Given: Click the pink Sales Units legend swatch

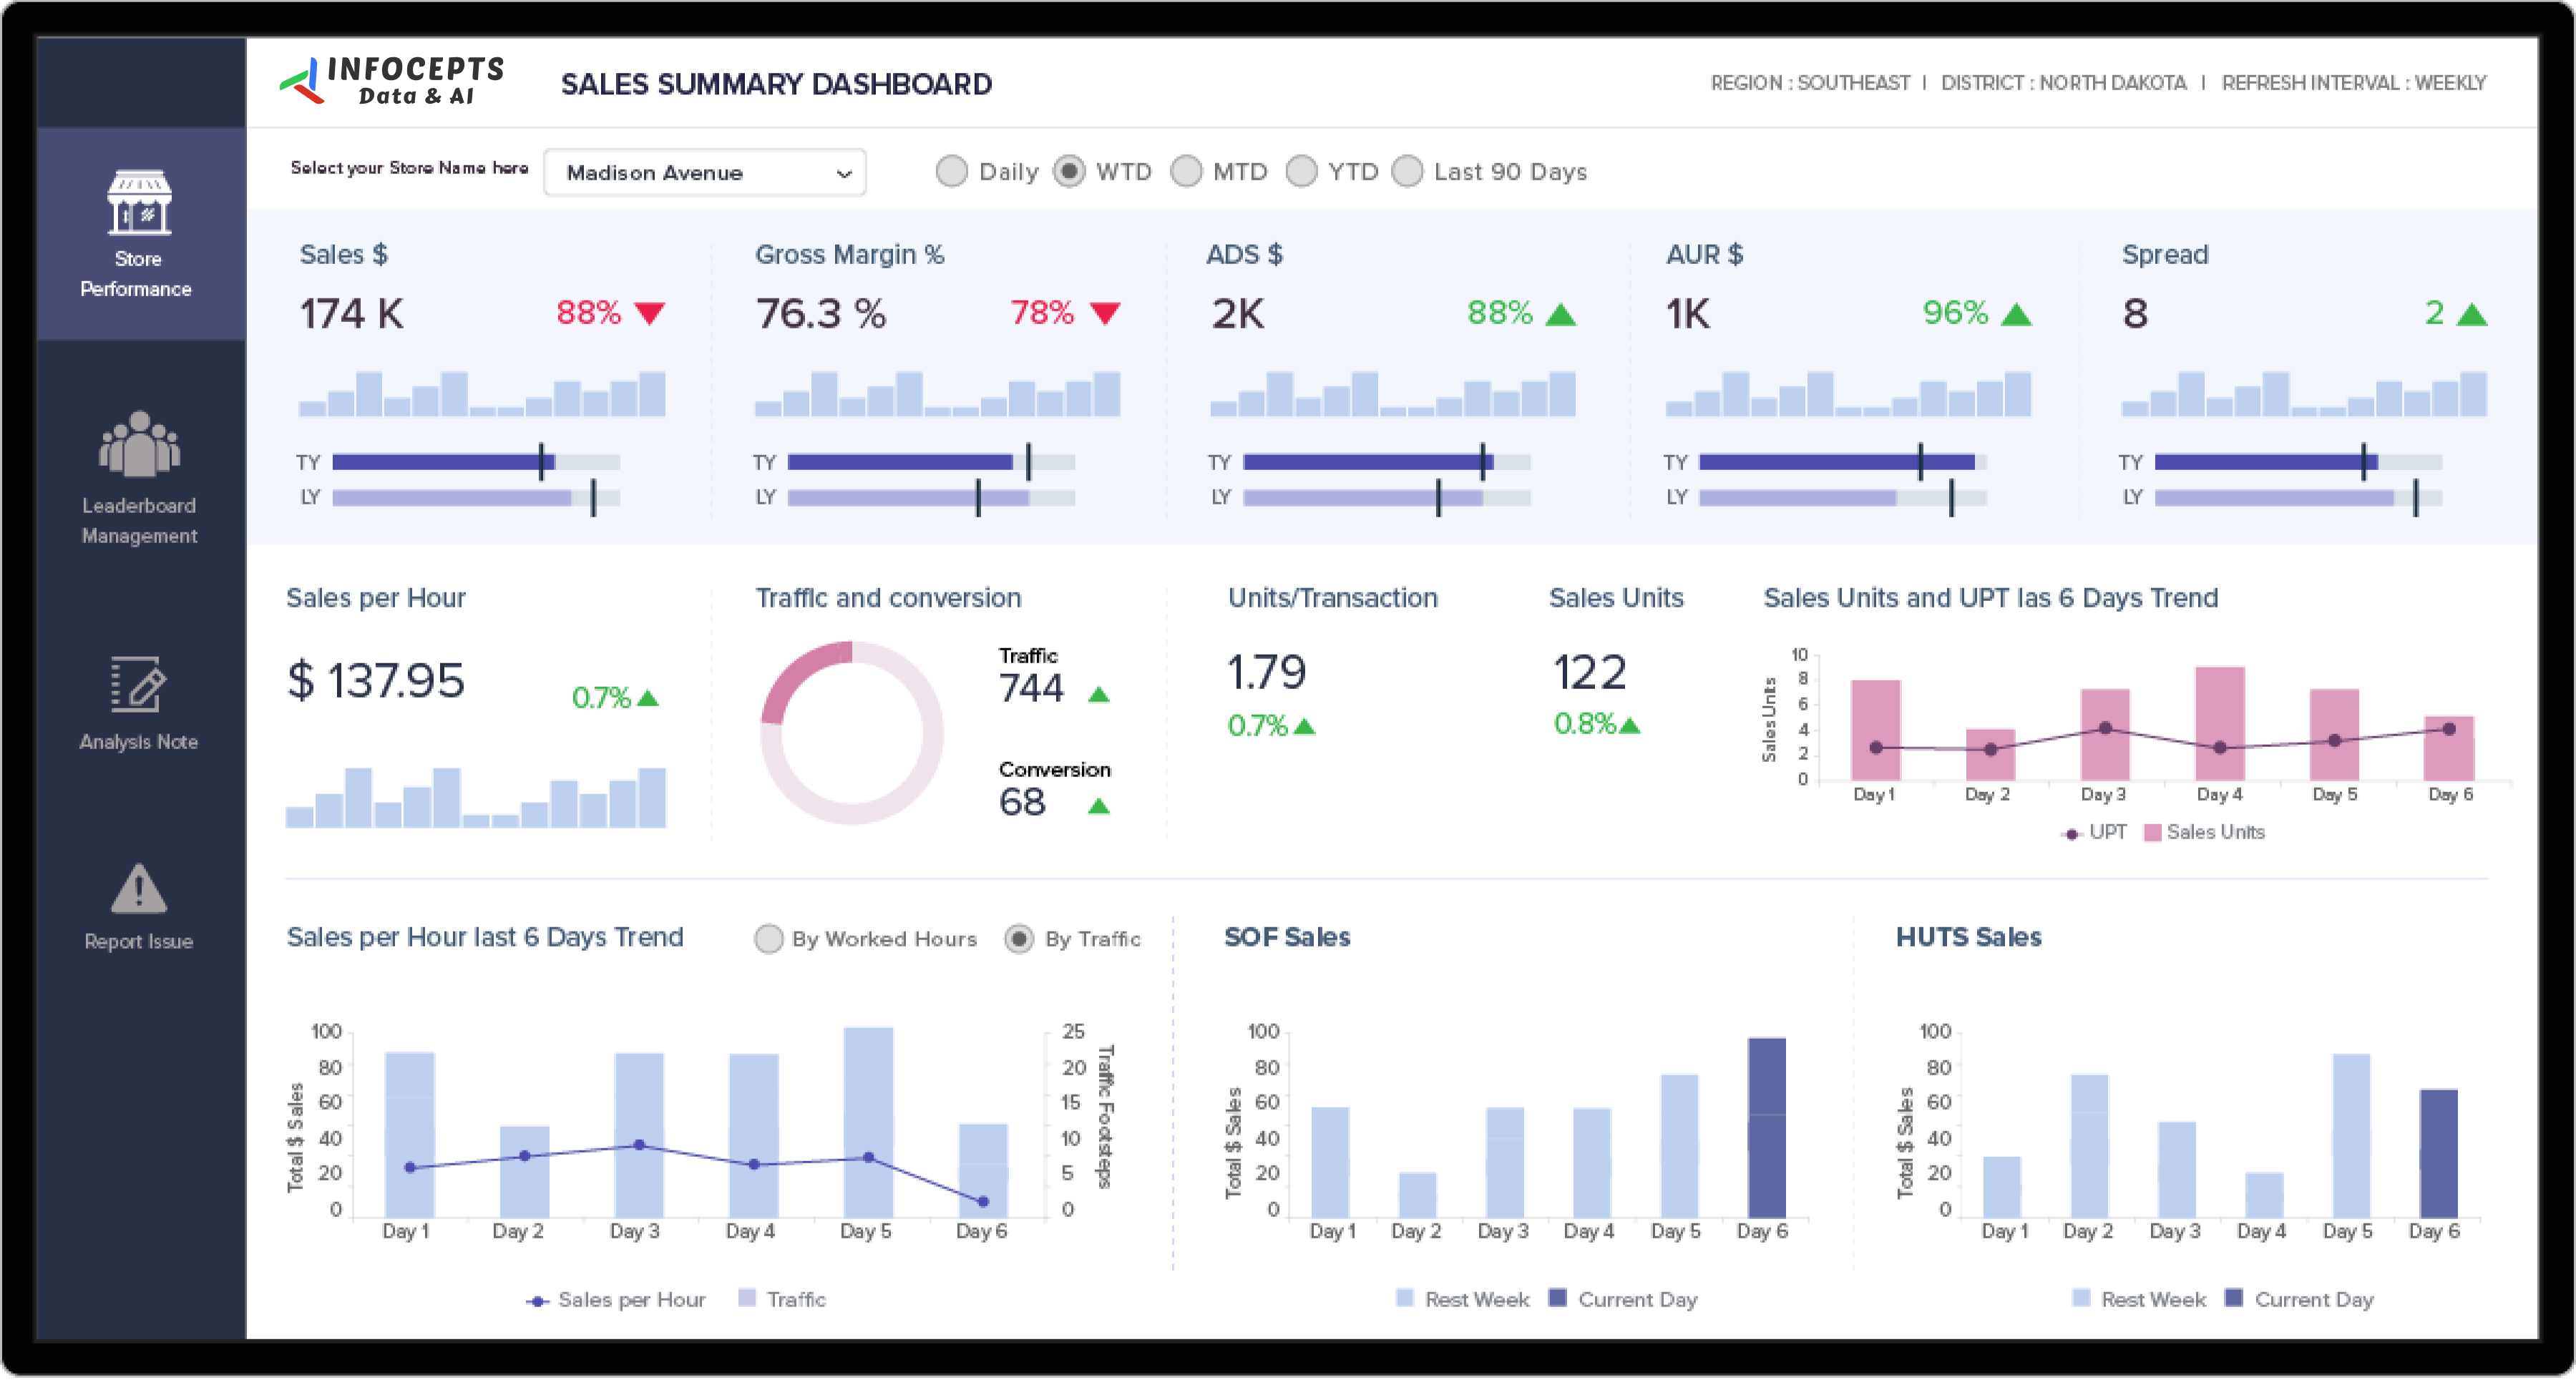Looking at the screenshot, I should (x=2153, y=833).
